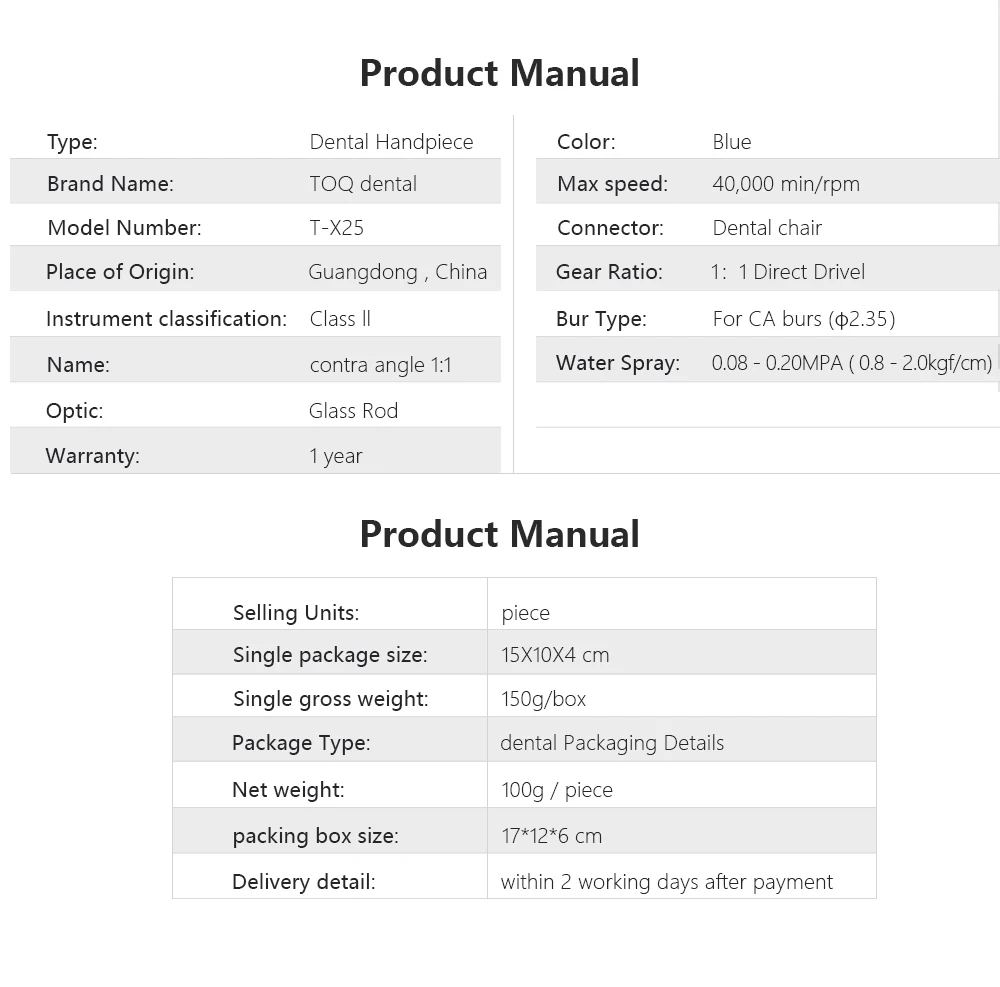The height and width of the screenshot is (987, 1000).
Task: Select the For CA burs value
Action: [x=804, y=318]
